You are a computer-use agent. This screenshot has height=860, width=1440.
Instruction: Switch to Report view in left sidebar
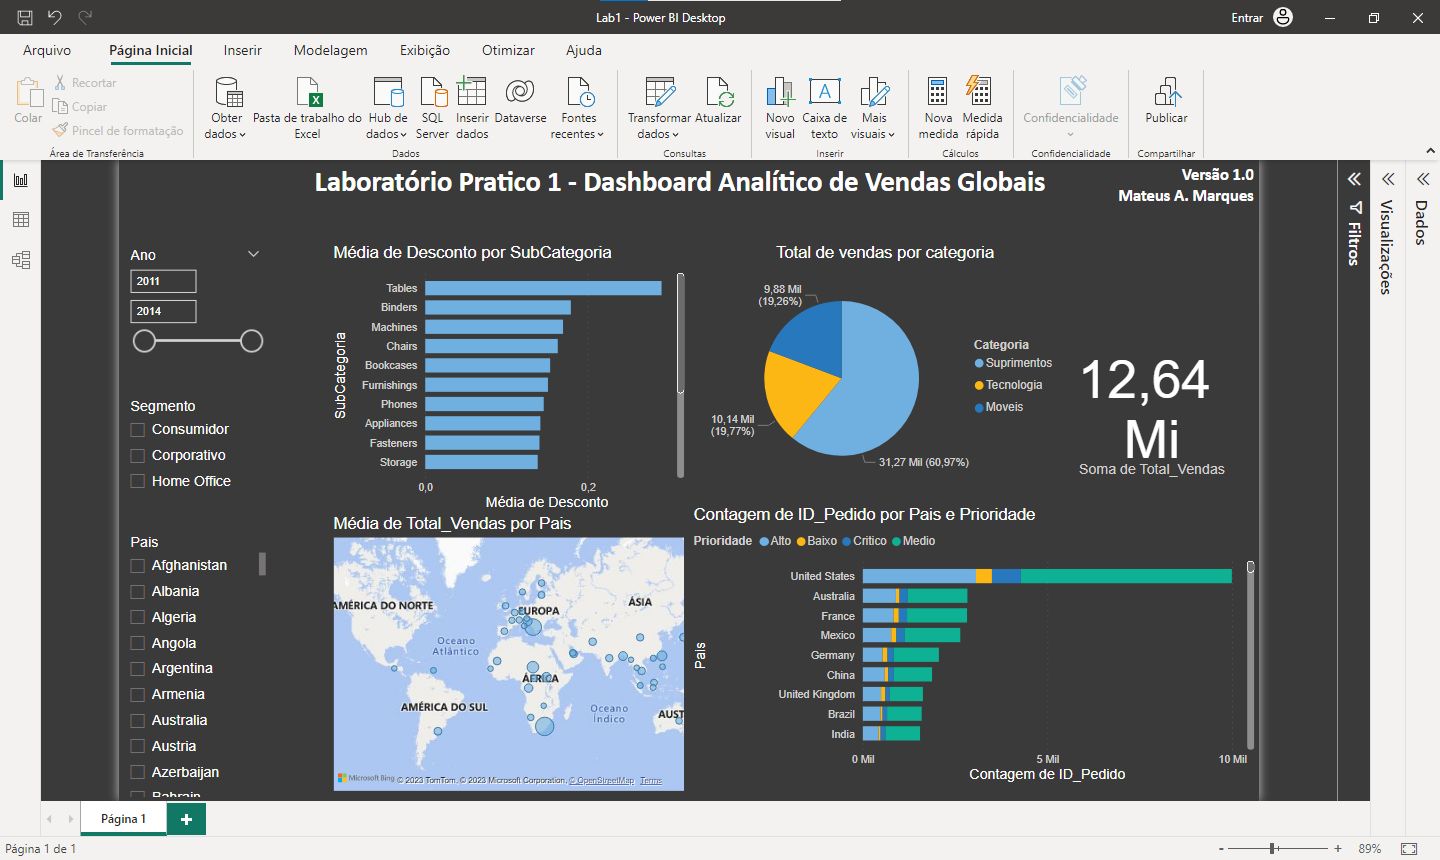click(21, 180)
